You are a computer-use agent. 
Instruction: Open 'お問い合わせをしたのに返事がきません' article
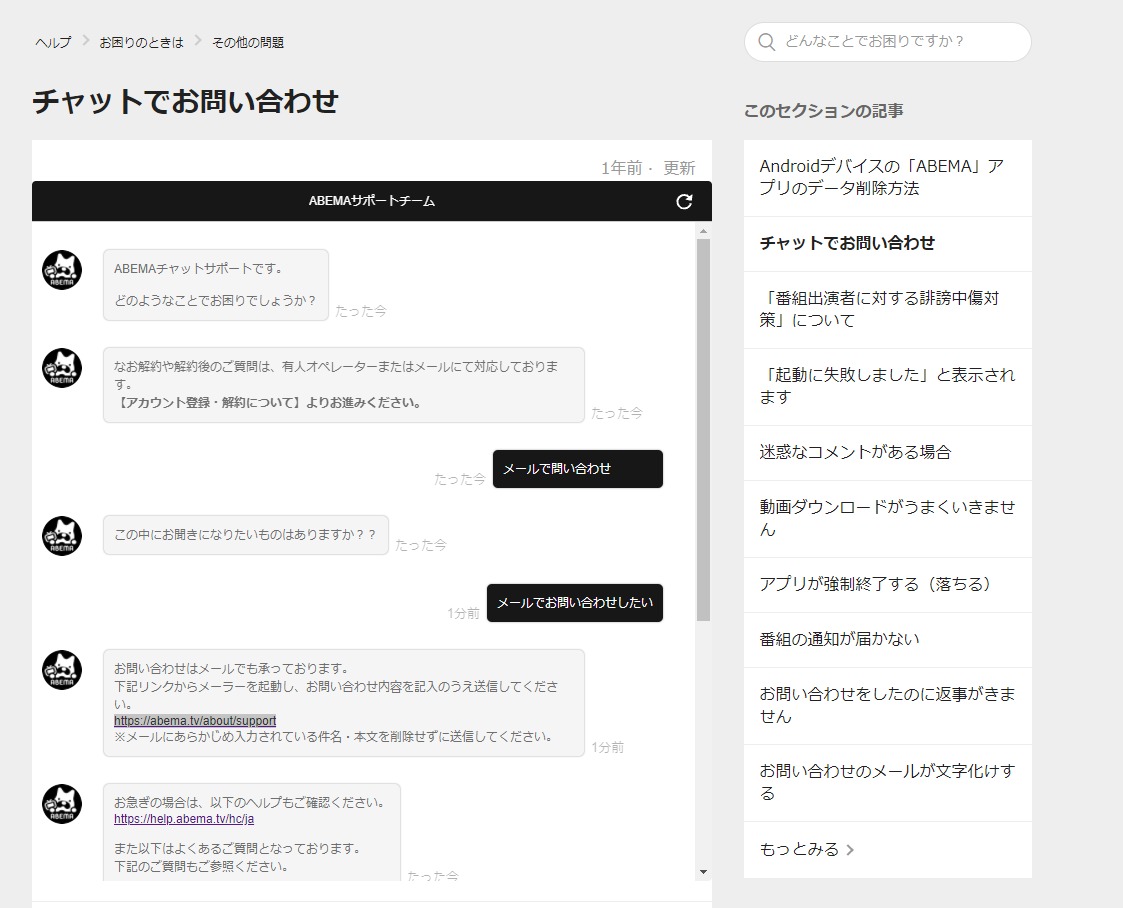(x=887, y=705)
